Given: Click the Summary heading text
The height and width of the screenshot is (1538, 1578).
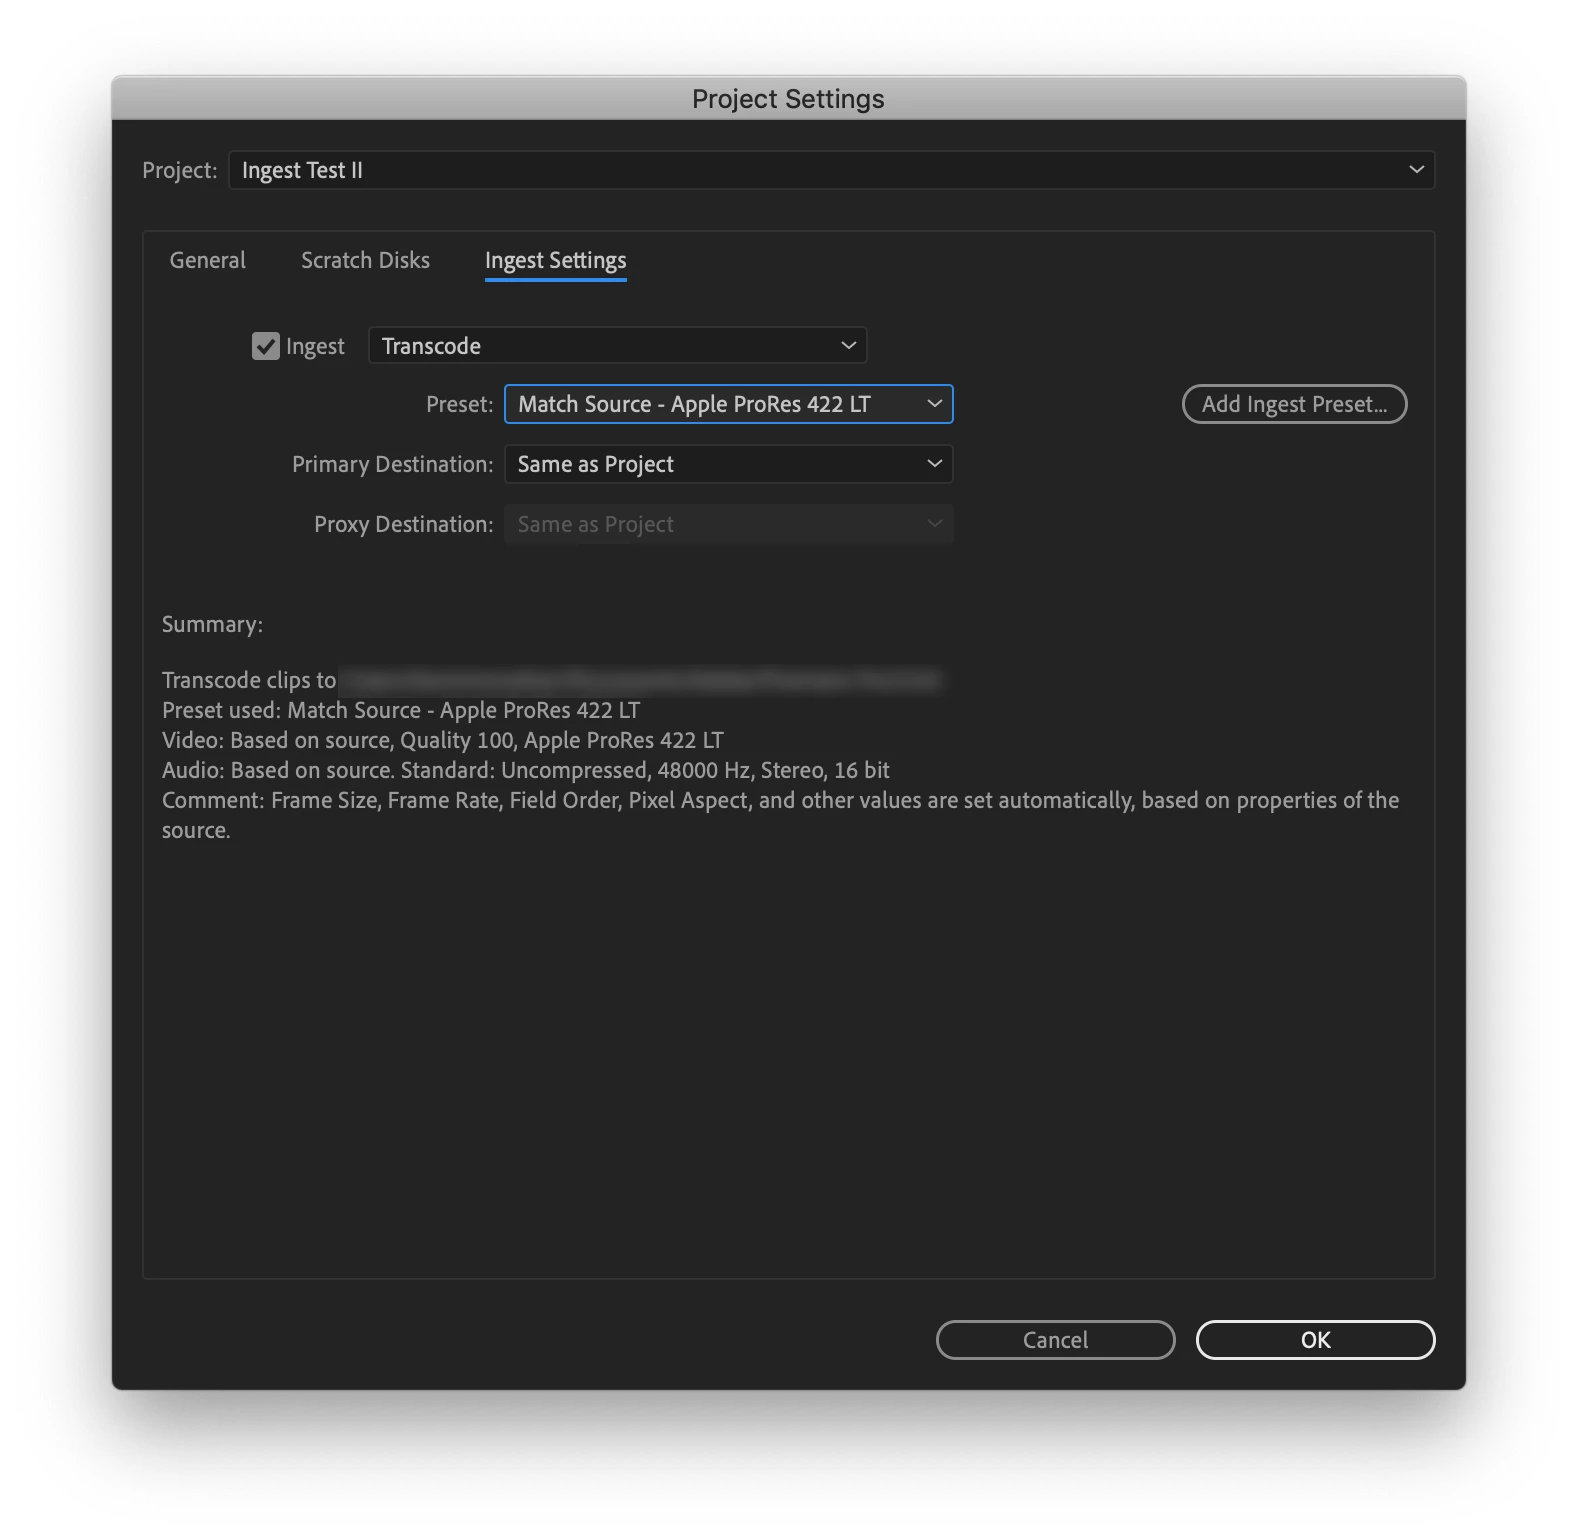Looking at the screenshot, I should click(212, 624).
